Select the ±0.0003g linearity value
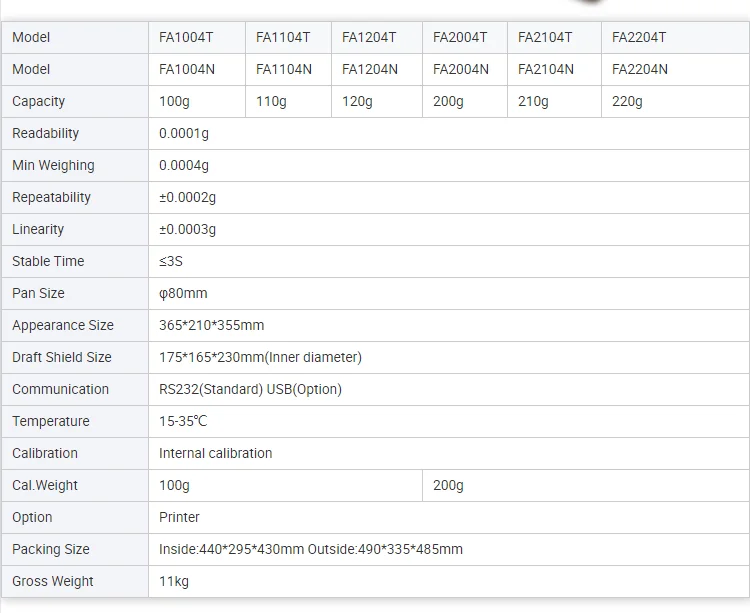750x613 pixels. 187,229
